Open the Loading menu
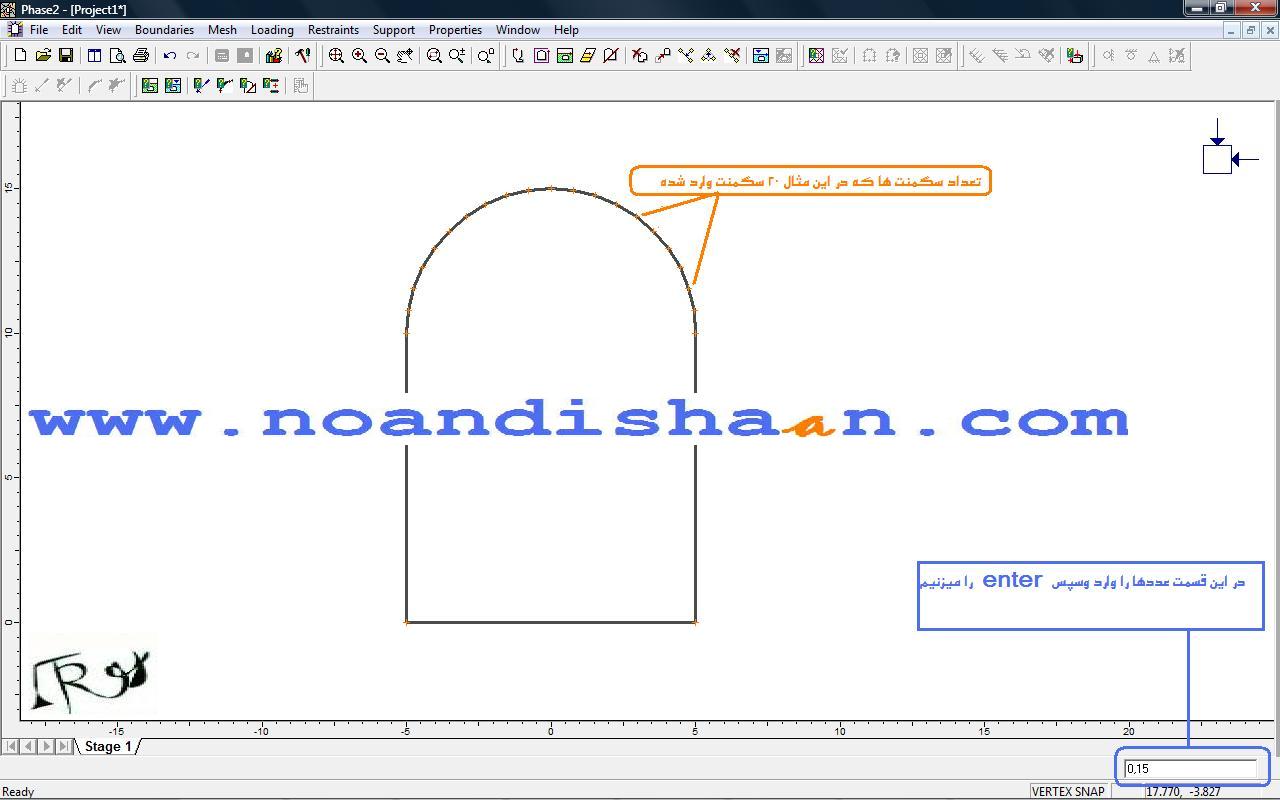The image size is (1280, 800). click(272, 30)
